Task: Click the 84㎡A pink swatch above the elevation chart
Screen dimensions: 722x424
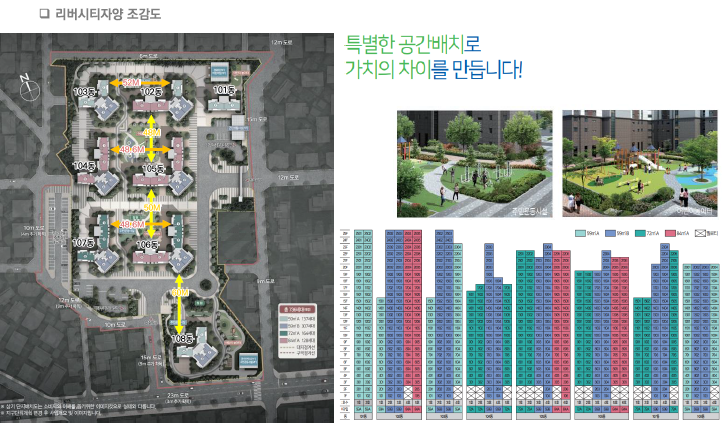Action: [670, 234]
